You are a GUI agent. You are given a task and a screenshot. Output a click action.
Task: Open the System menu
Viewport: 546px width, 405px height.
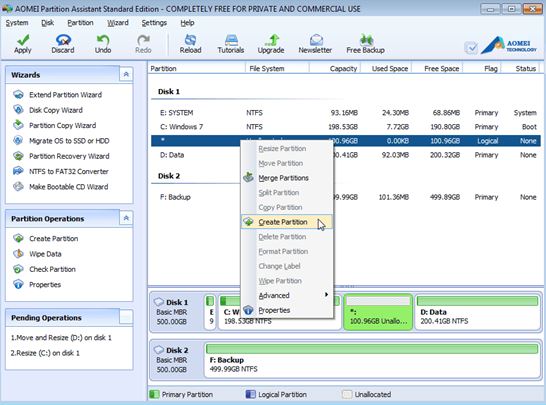17,23
